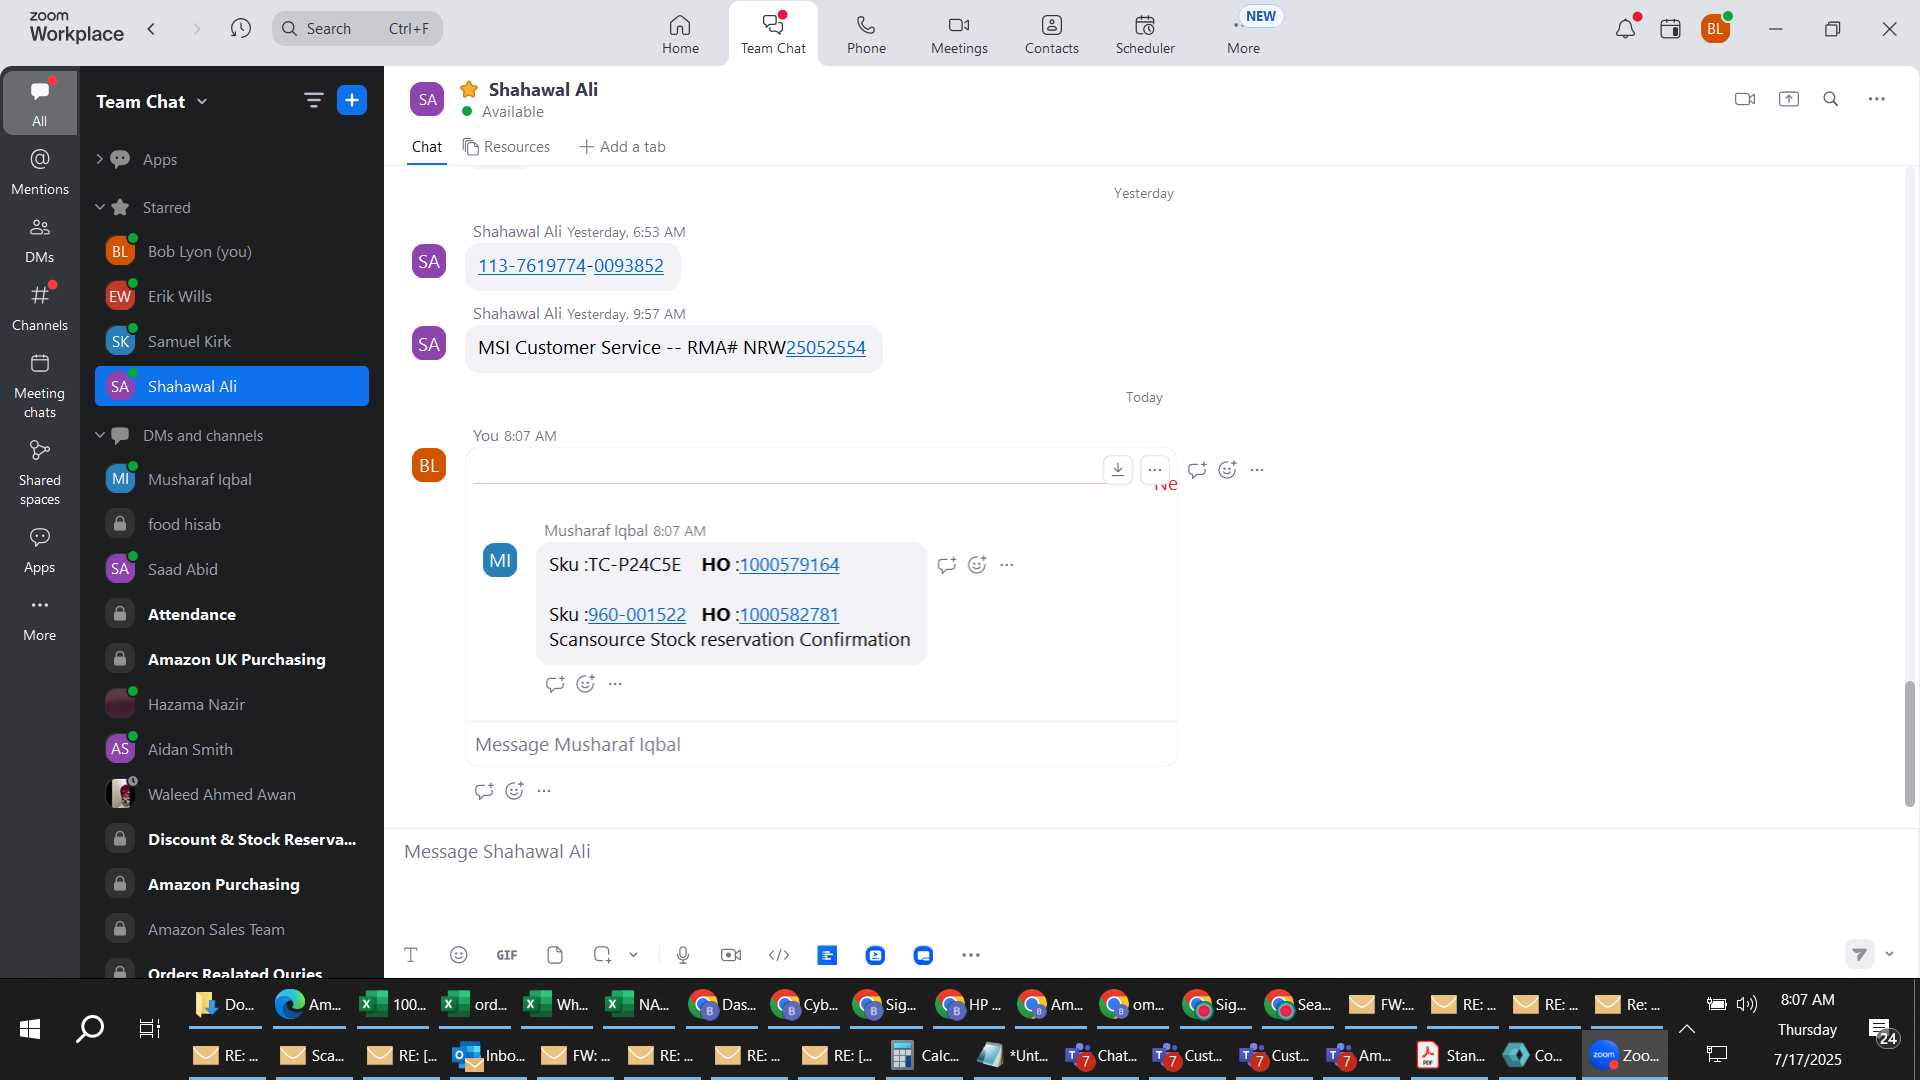The image size is (1920, 1080).
Task: Open Windows Start menu
Action: pyautogui.click(x=30, y=1028)
